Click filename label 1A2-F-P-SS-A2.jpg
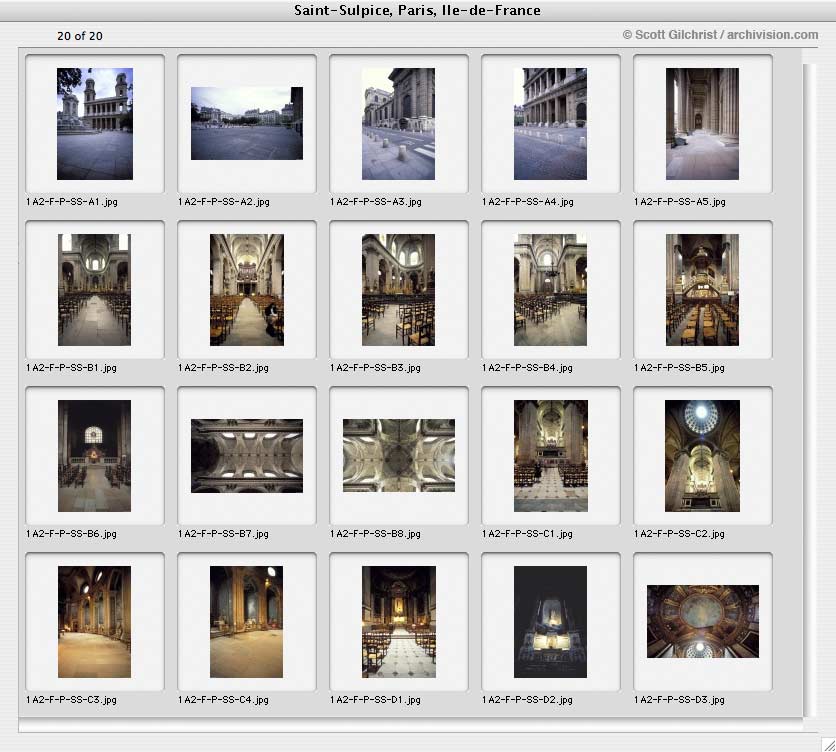 coord(224,202)
